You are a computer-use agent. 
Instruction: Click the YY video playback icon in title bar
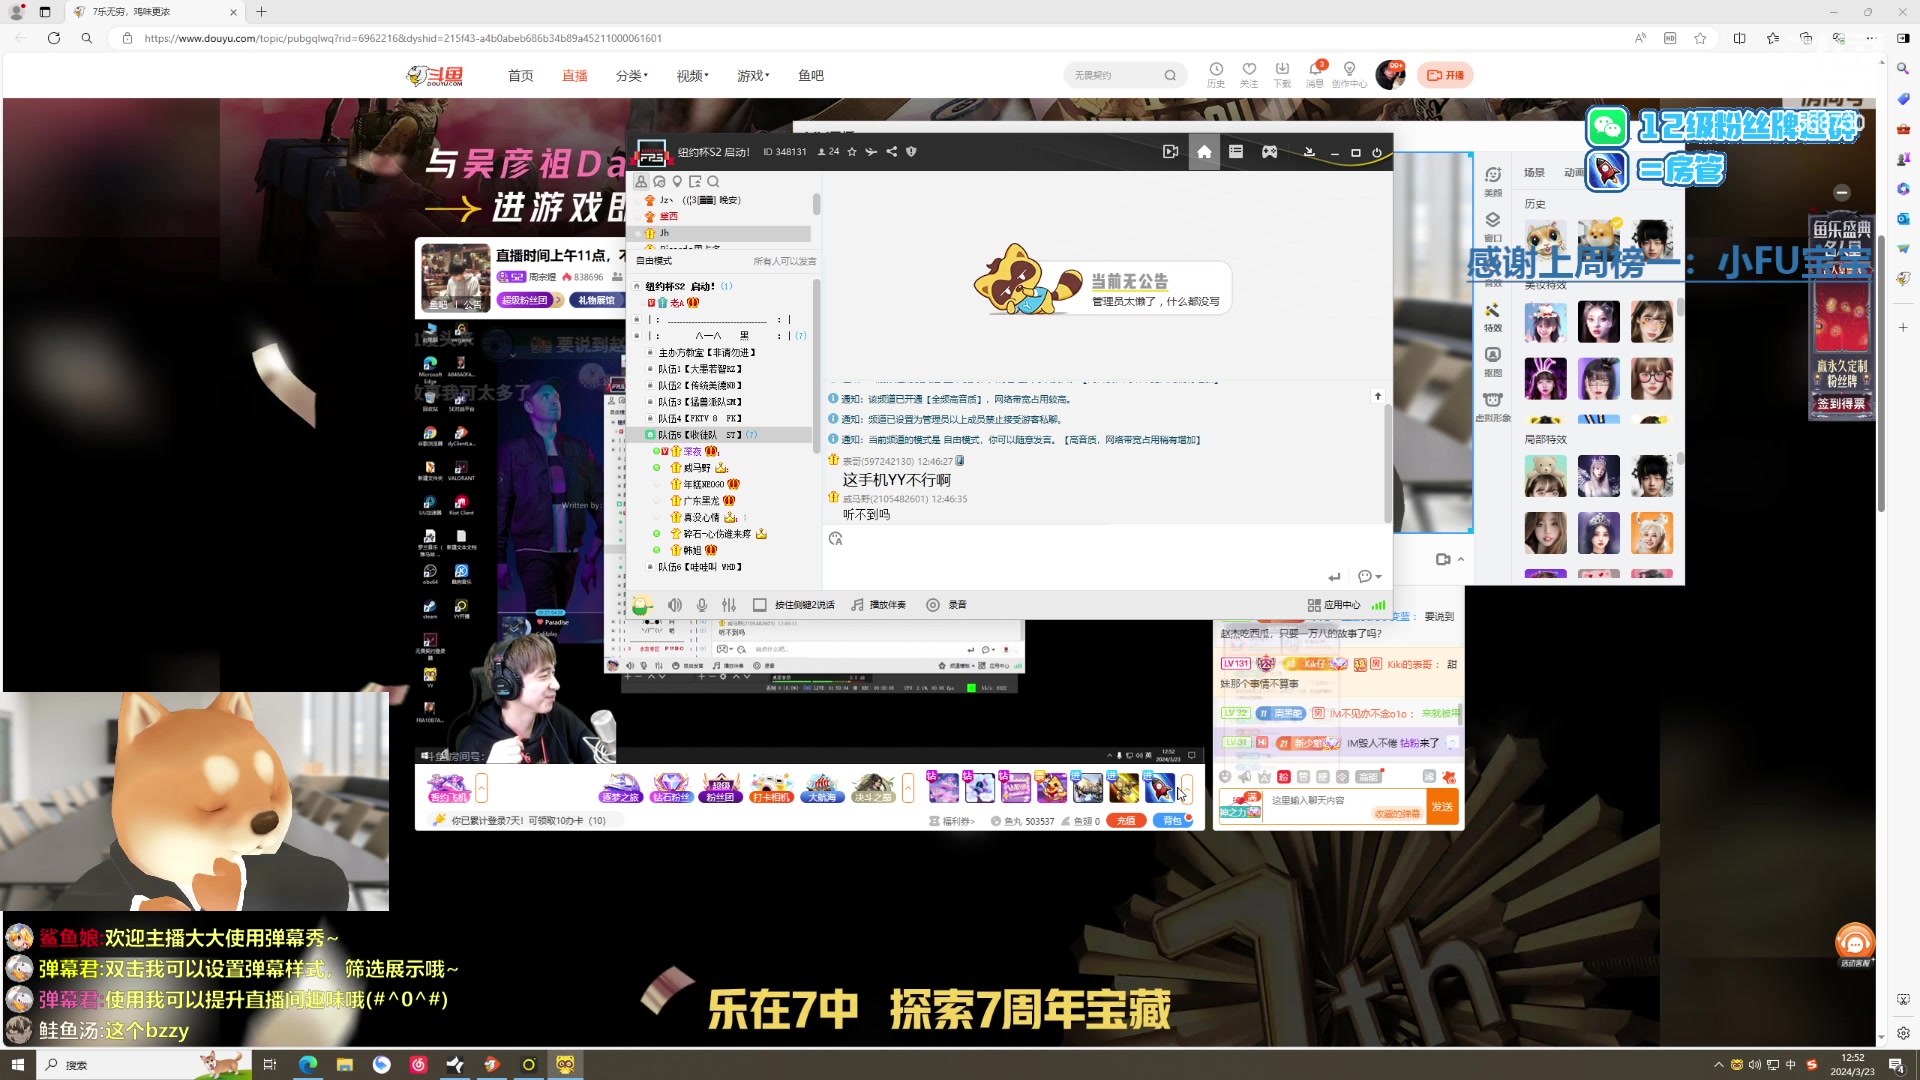[1170, 152]
